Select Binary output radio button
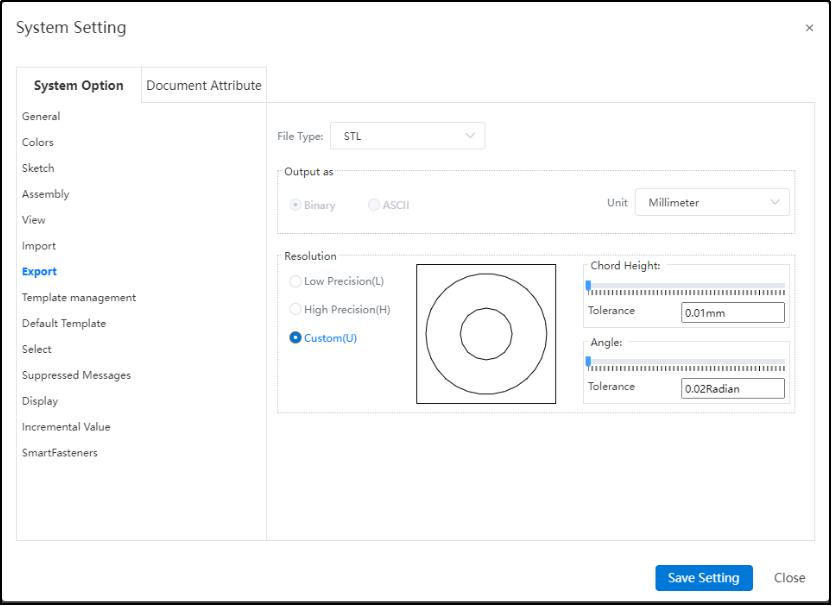Screen dimensions: 832x606 point(296,205)
